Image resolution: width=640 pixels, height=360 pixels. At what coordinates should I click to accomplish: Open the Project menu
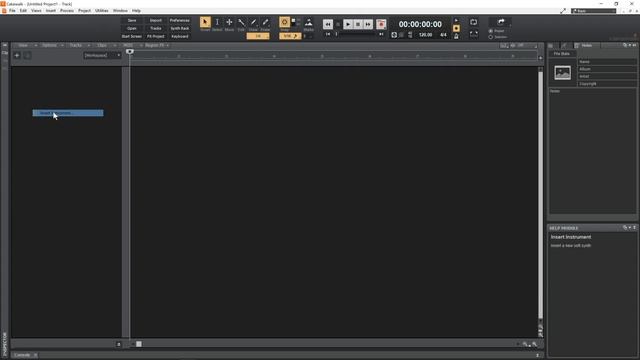point(84,11)
